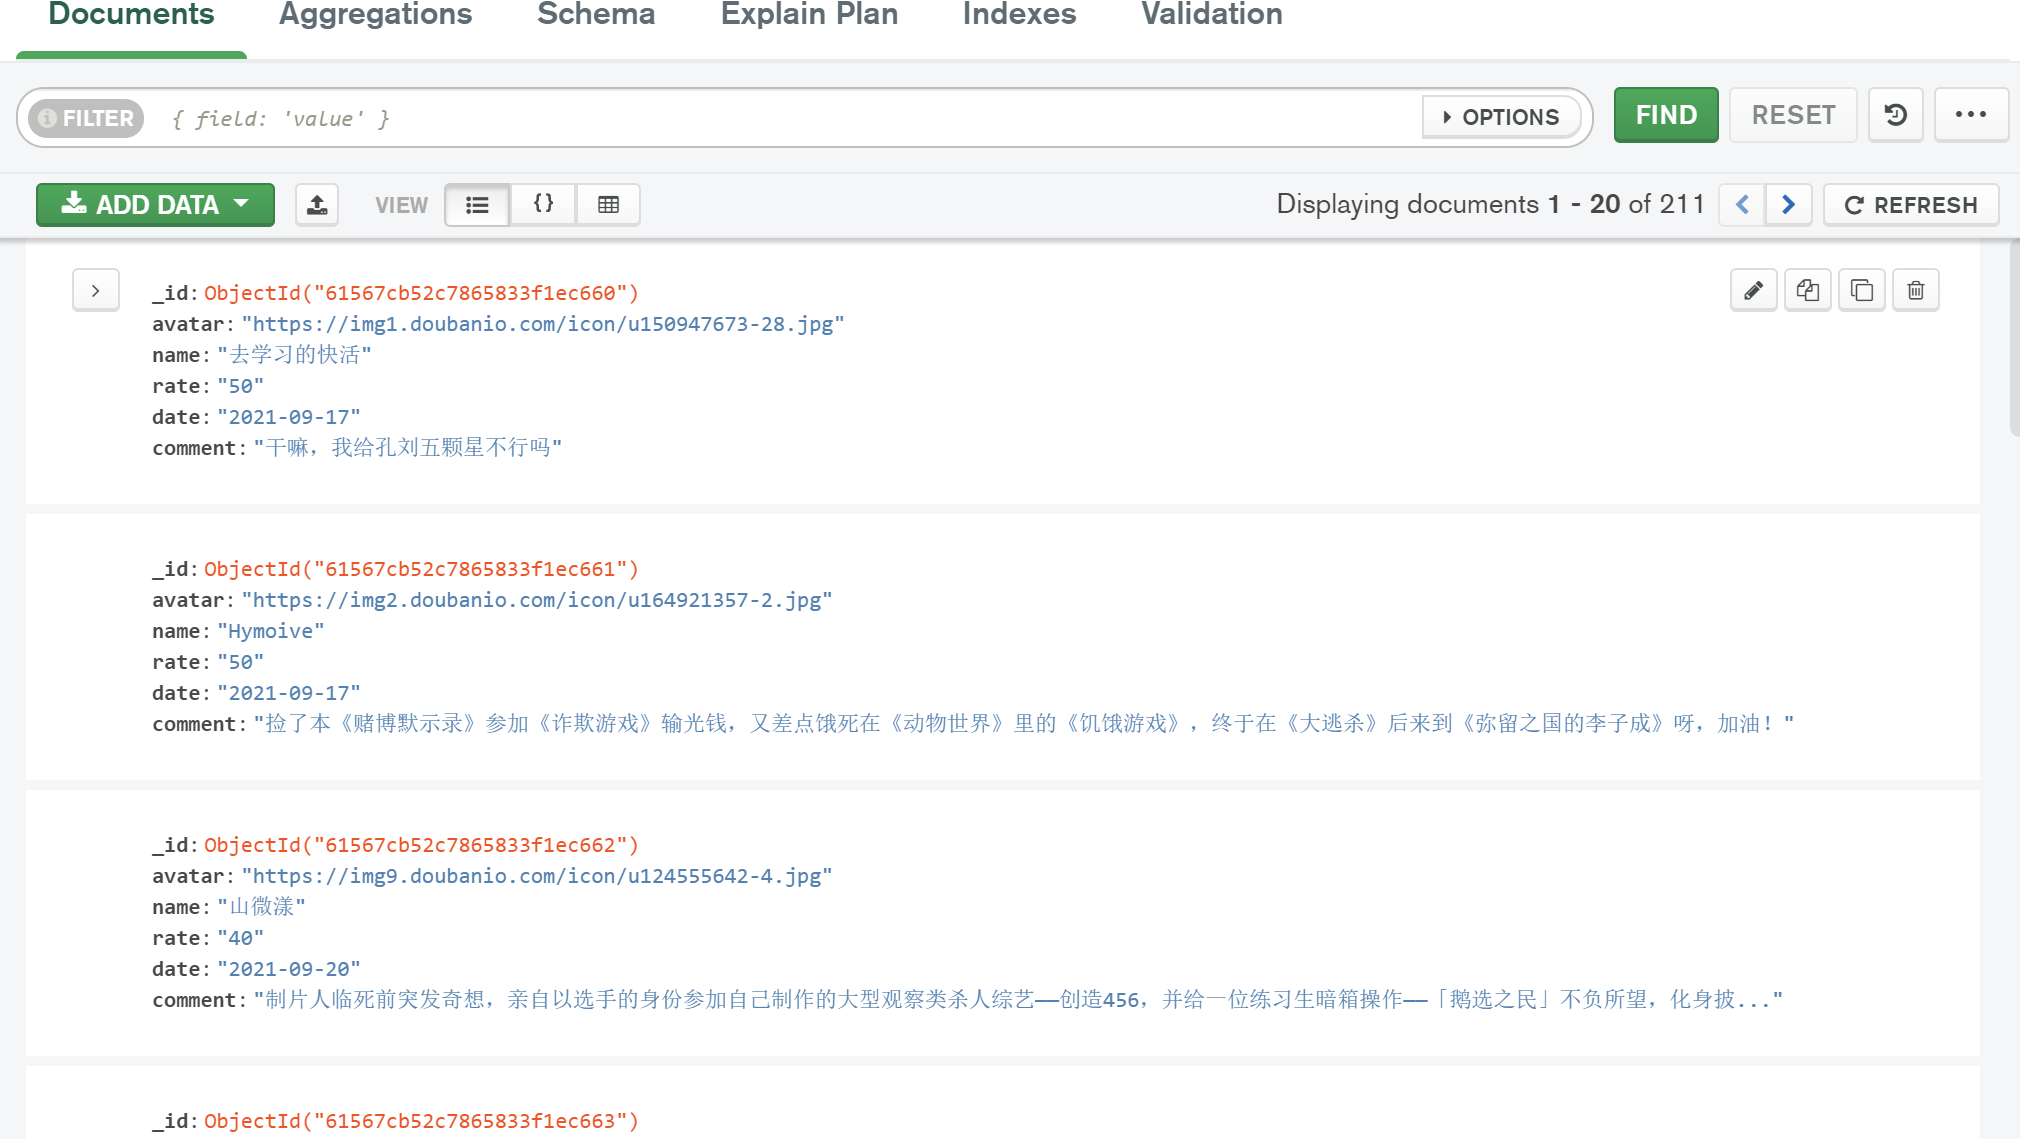Click the copy document icon
Image resolution: width=2020 pixels, height=1139 pixels.
pyautogui.click(x=1807, y=291)
